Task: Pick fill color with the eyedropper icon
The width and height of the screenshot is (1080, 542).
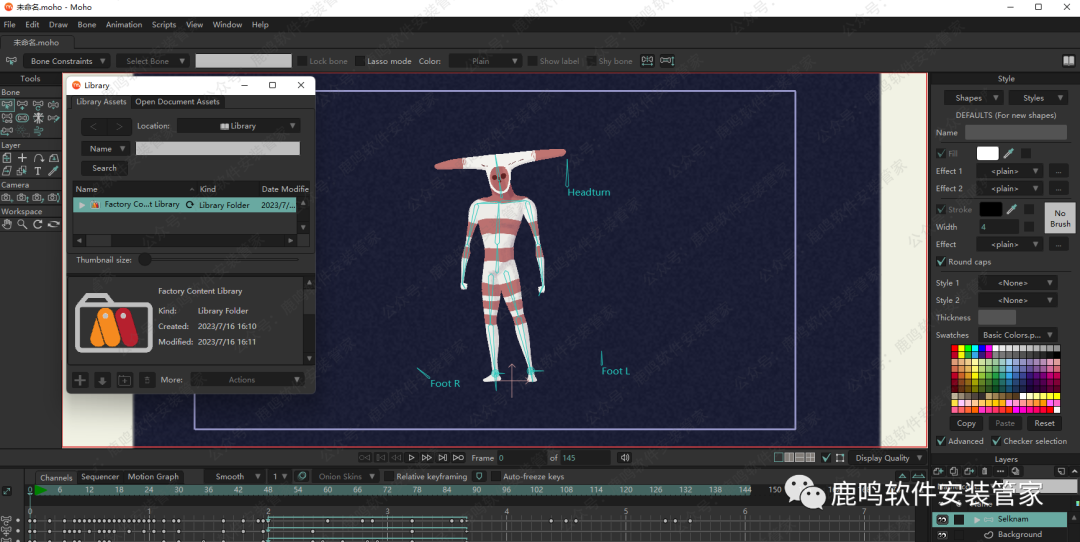Action: 1009,153
